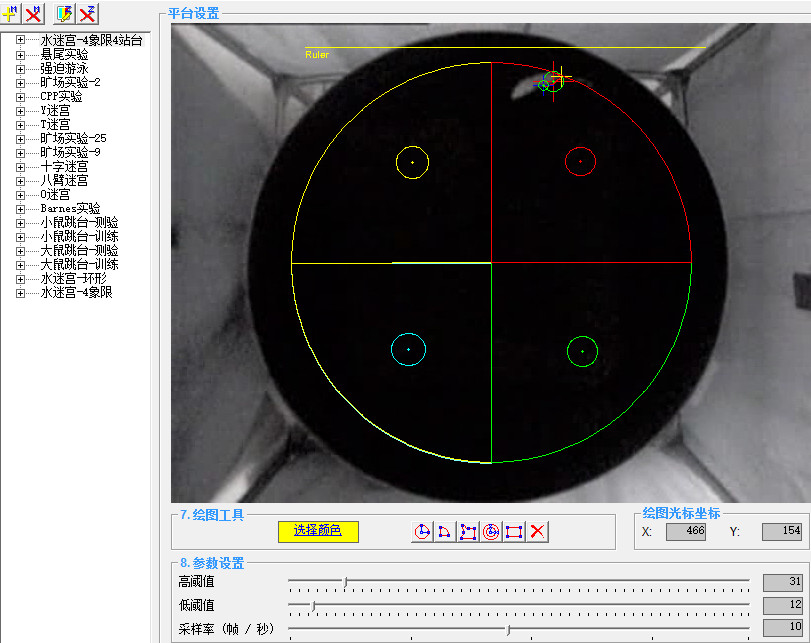
Task: Select 大鼠跳台-测验 in the experiment list
Action: coord(79,250)
